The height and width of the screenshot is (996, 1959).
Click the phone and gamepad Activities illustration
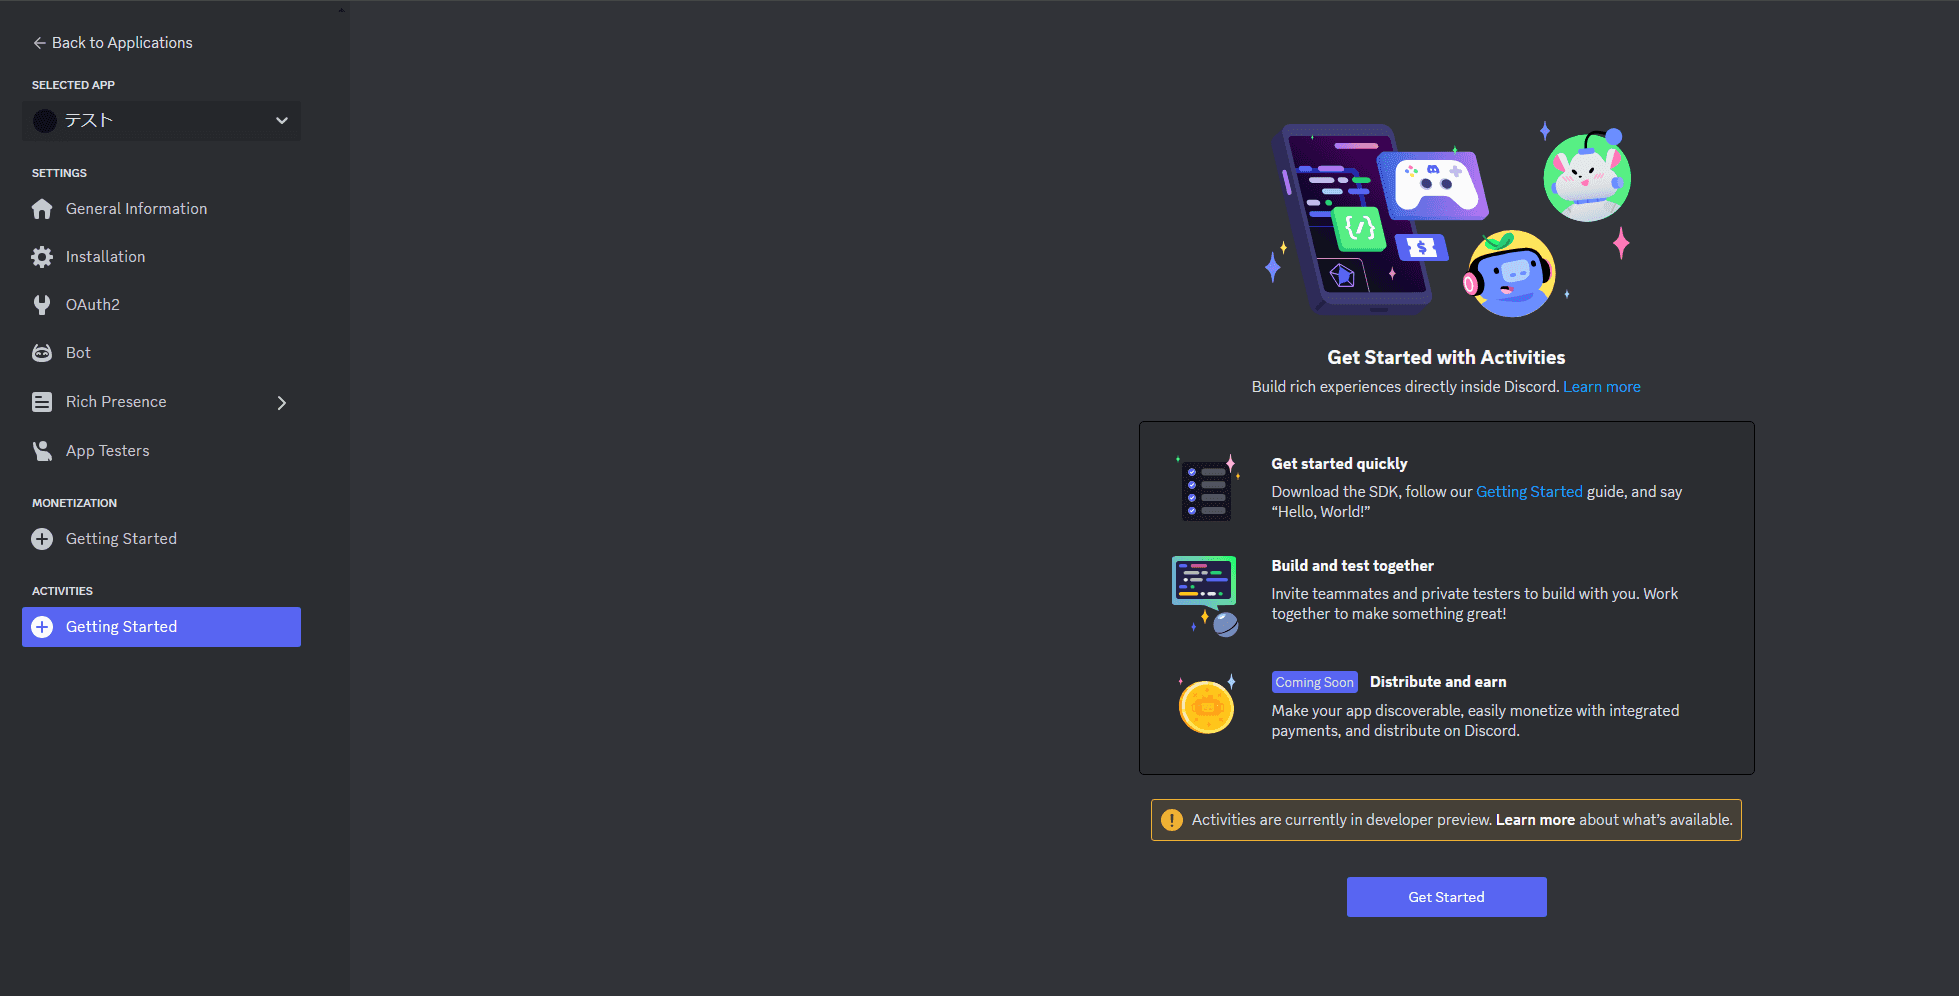[1379, 220]
